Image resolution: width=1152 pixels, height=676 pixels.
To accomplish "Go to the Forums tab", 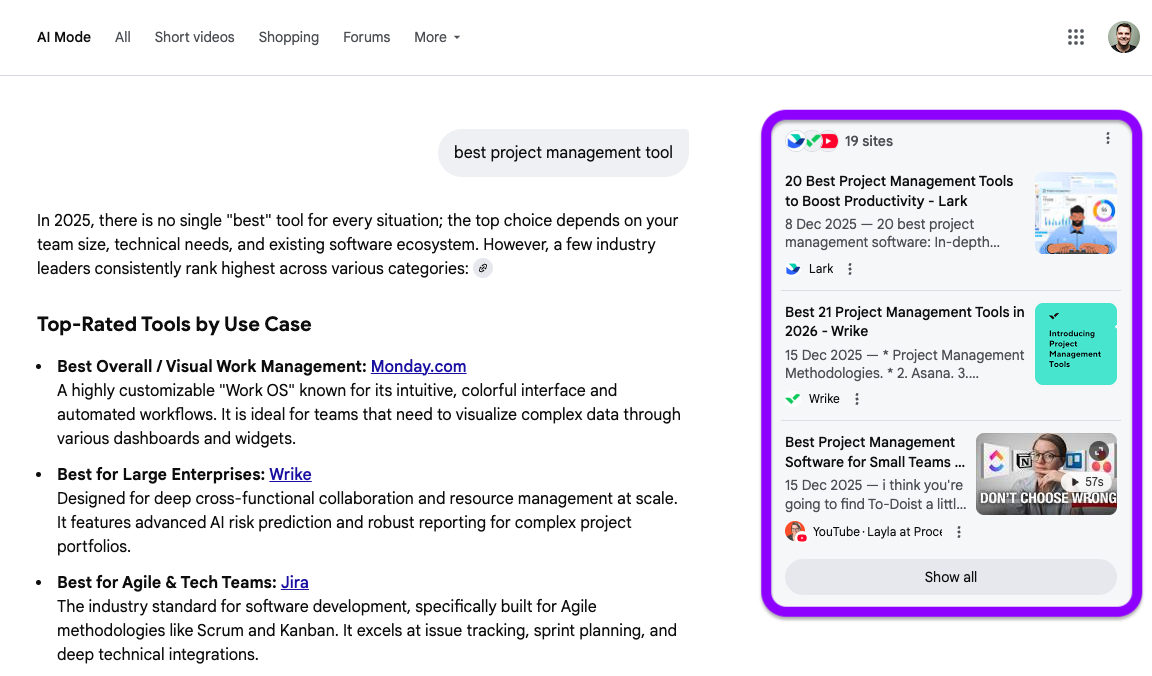I will [x=366, y=37].
